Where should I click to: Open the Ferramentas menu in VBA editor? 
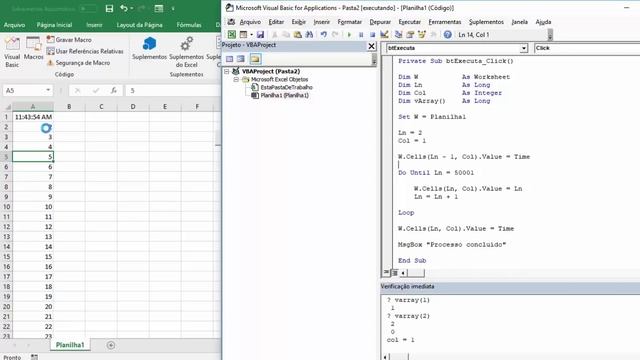pyautogui.click(x=444, y=22)
